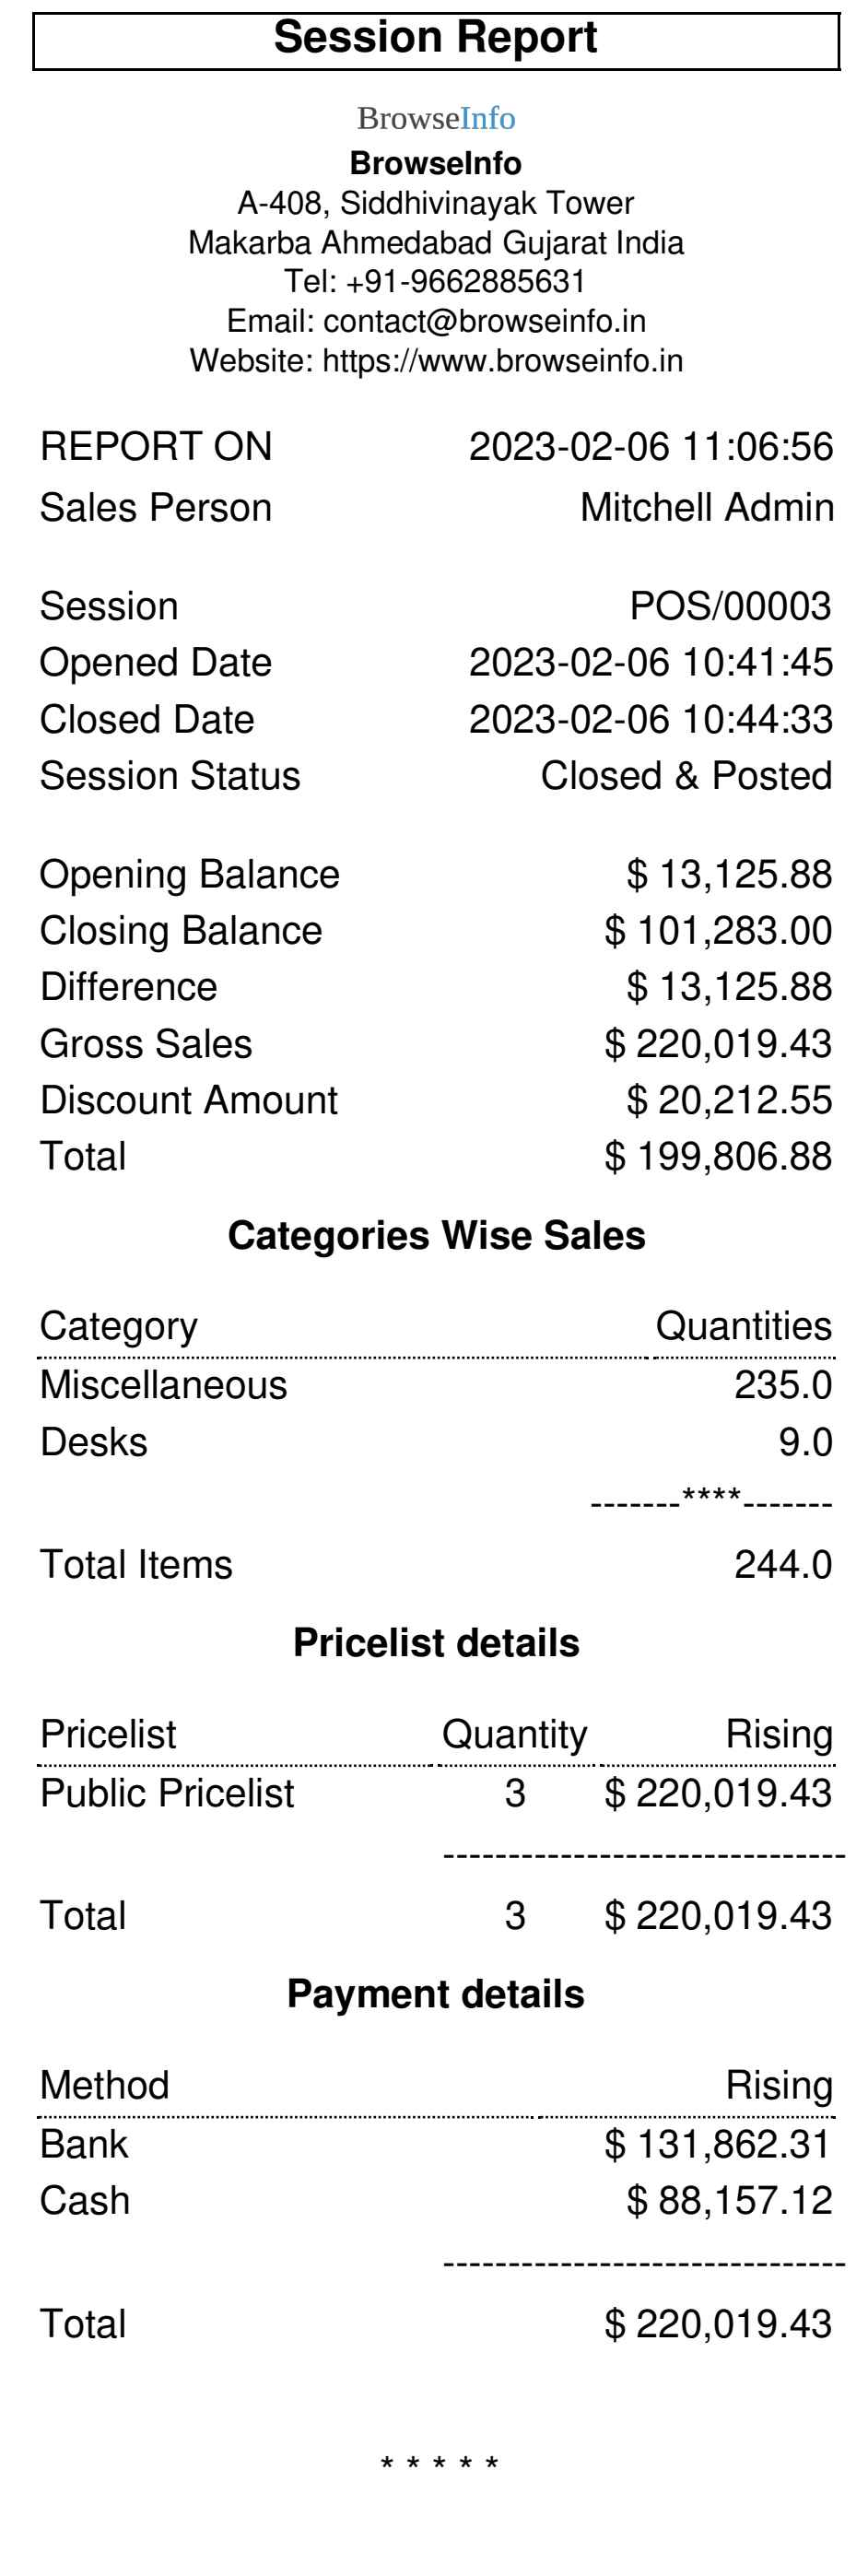This screenshot has width=868, height=2576.
Task: Click the Closing Balance value $ 101,283.00
Action: coord(718,931)
